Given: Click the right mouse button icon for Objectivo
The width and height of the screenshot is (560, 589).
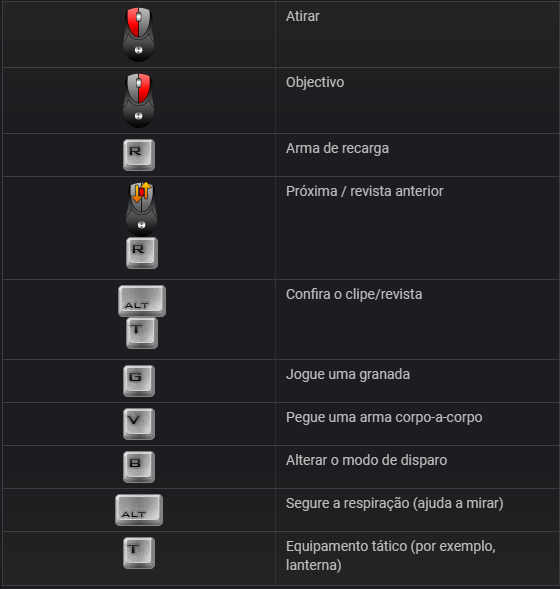Looking at the screenshot, I should [139, 100].
